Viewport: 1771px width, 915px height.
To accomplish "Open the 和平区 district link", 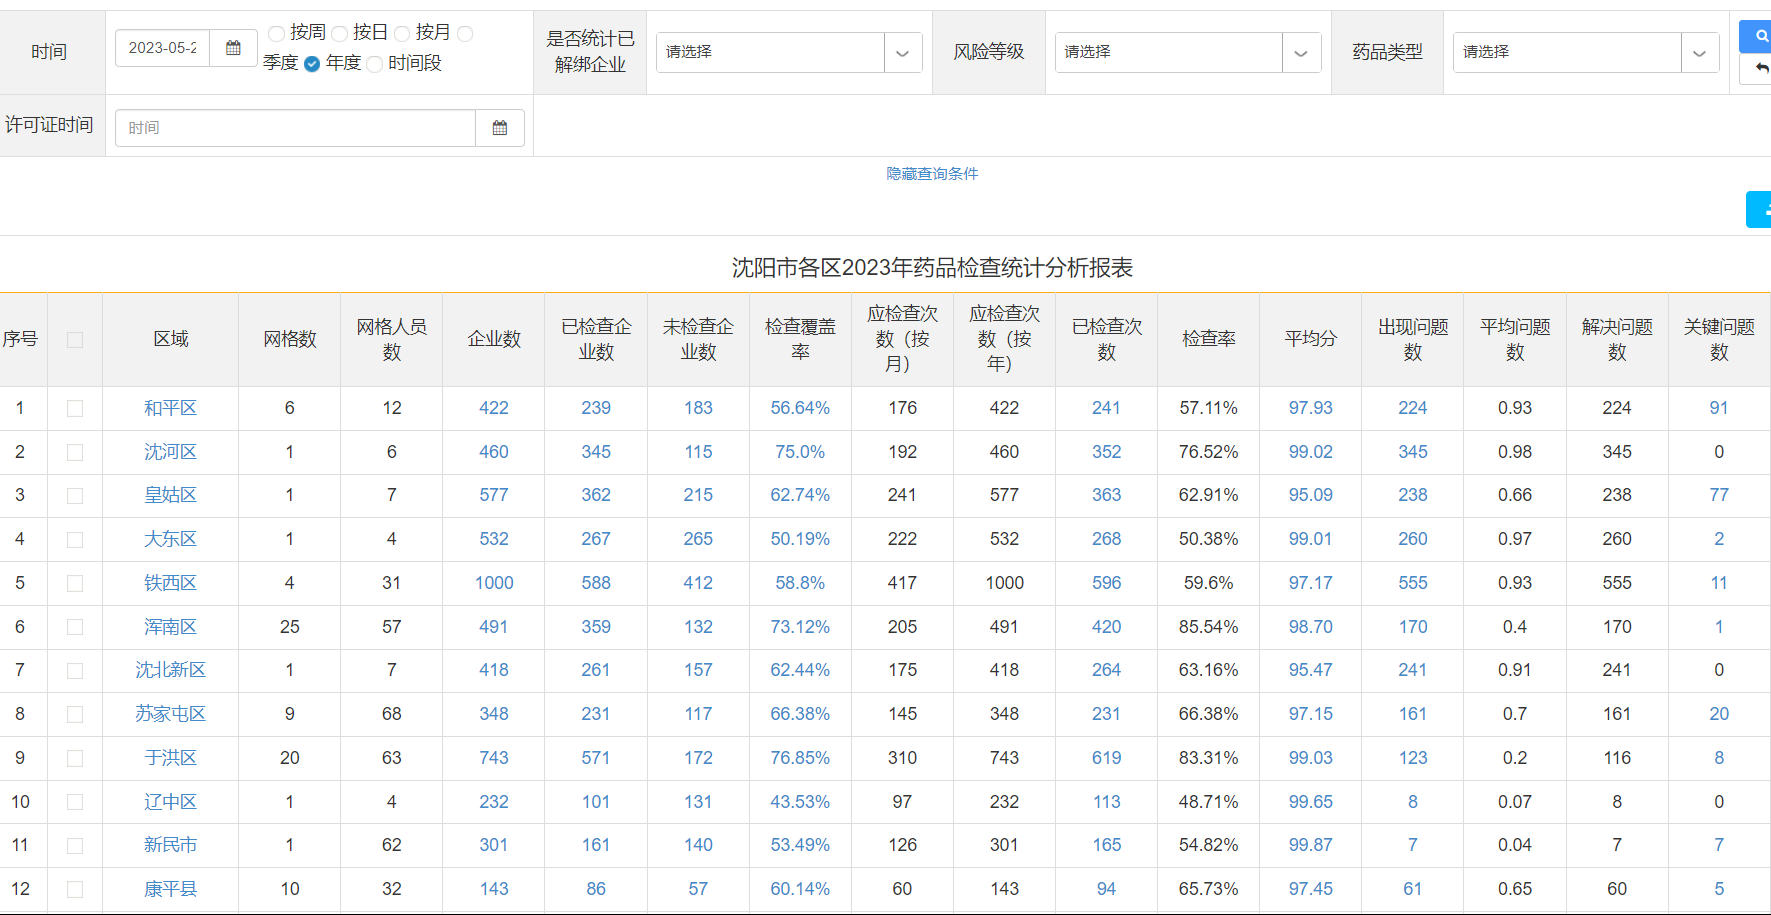I will click(x=170, y=408).
